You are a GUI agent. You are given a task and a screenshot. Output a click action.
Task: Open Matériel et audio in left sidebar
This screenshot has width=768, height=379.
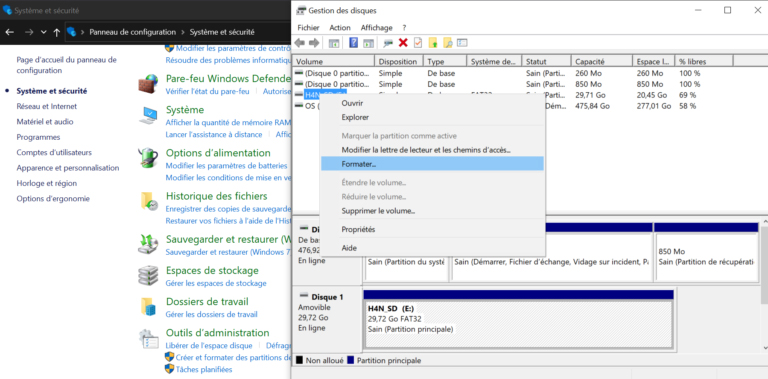[45, 121]
